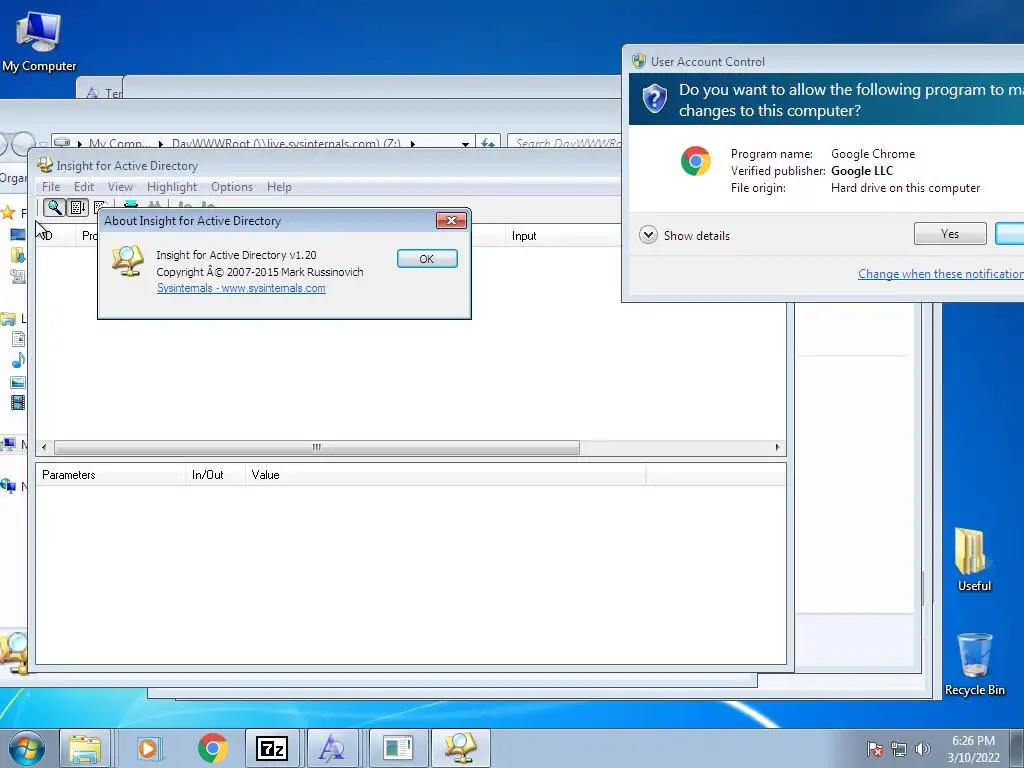Click the Favorites star icon in the Explorer sidebar
1024x768 pixels.
pyautogui.click(x=8, y=213)
